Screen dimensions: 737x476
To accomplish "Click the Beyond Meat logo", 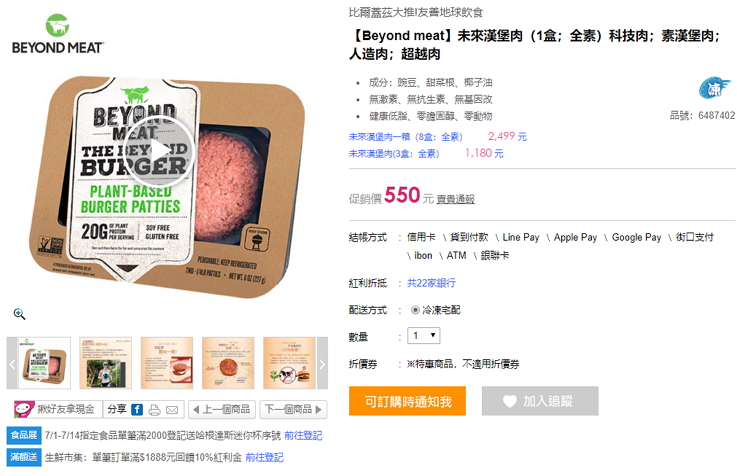I will 57,34.
